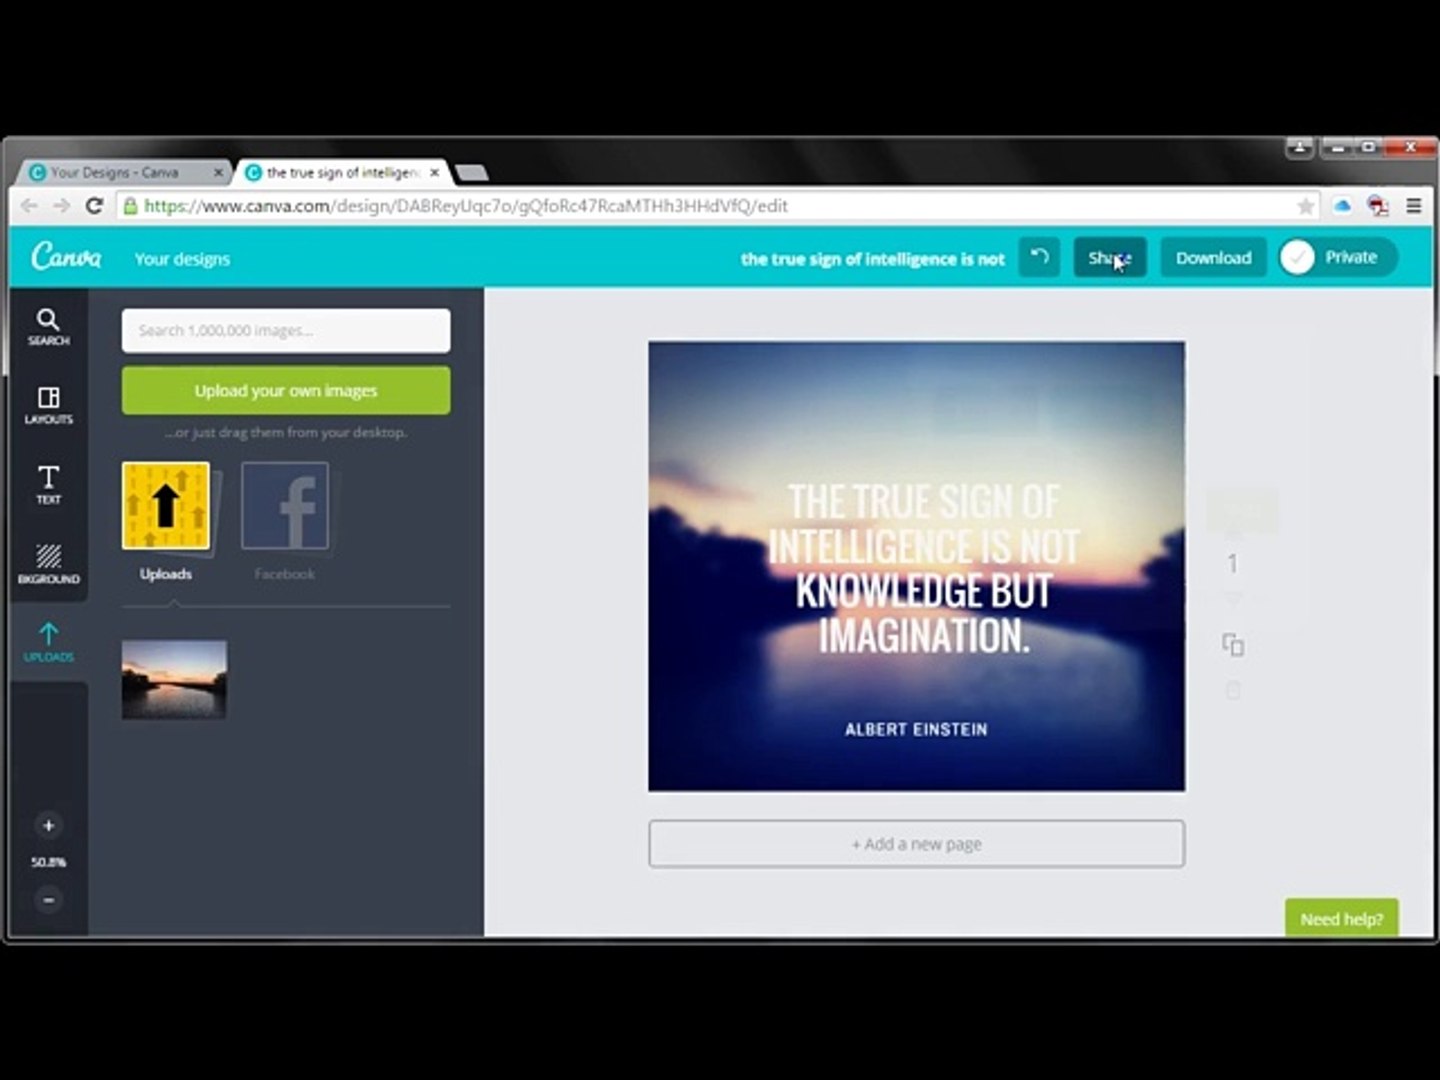Select the ALBERT EINSTEIN text

pos(916,730)
